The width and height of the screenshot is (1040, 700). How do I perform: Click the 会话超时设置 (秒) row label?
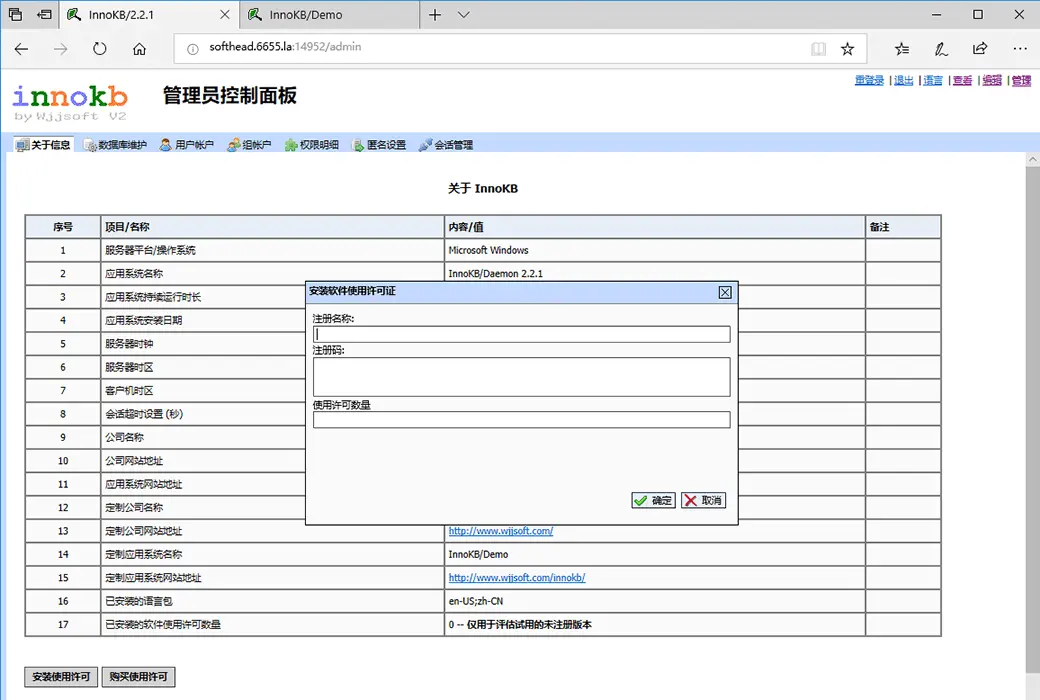tap(144, 414)
